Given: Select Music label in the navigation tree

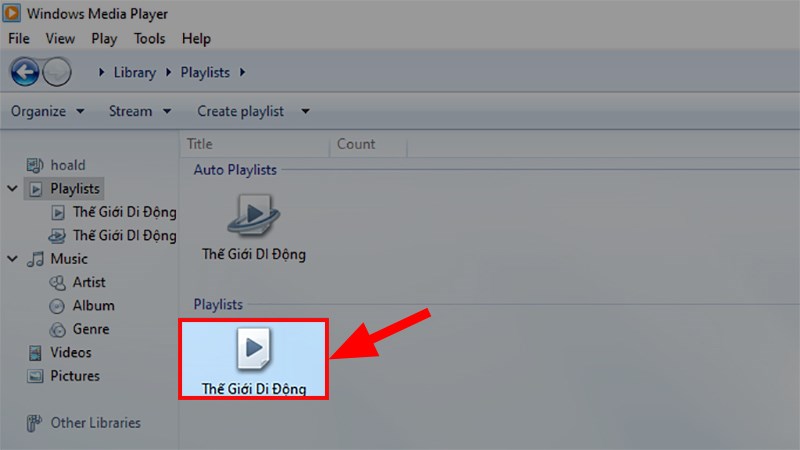Looking at the screenshot, I should tap(69, 259).
